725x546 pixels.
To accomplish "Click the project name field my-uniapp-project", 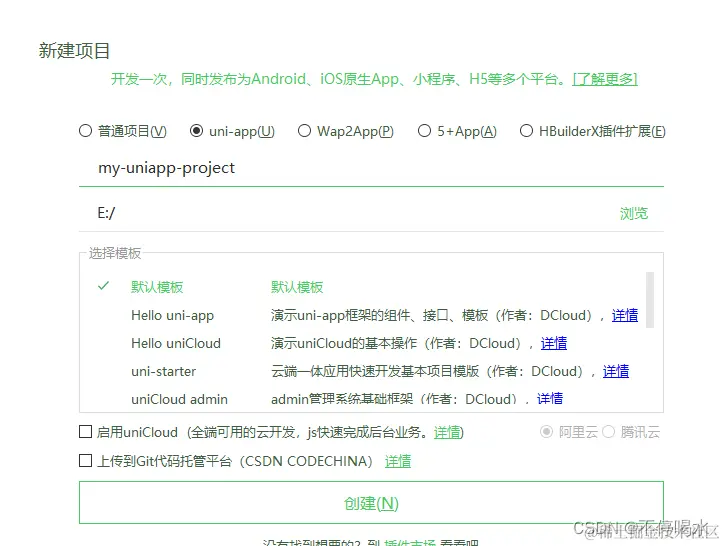I will (x=371, y=168).
